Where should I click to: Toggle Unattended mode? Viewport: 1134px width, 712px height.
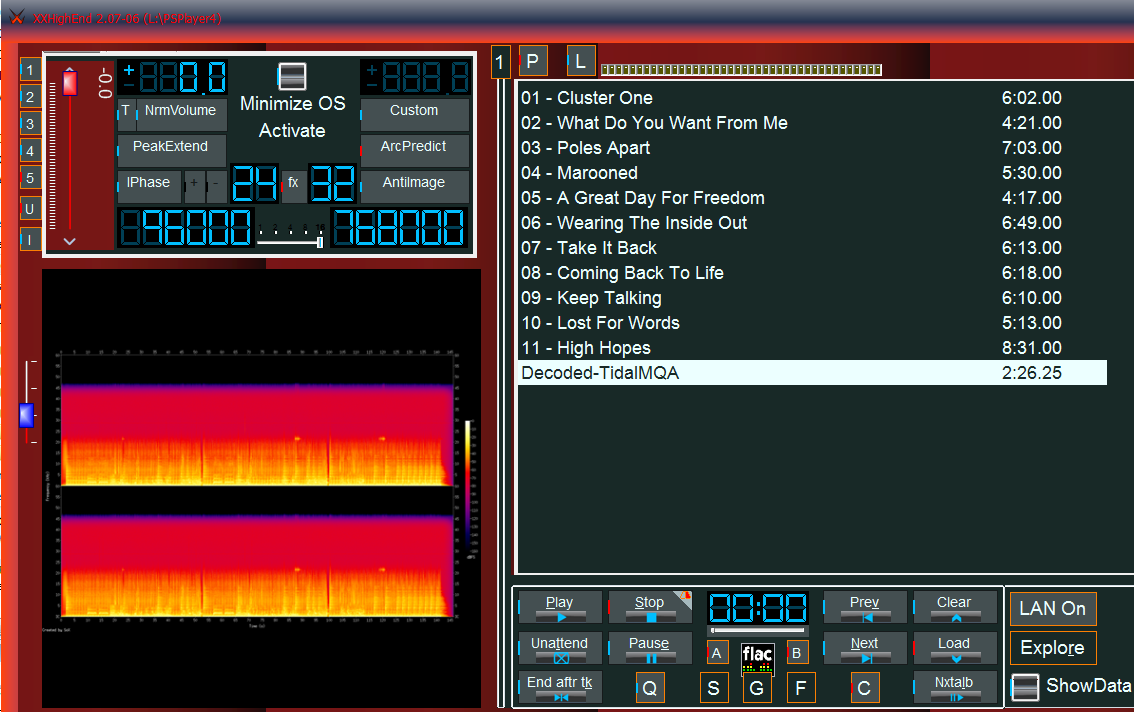(x=560, y=648)
